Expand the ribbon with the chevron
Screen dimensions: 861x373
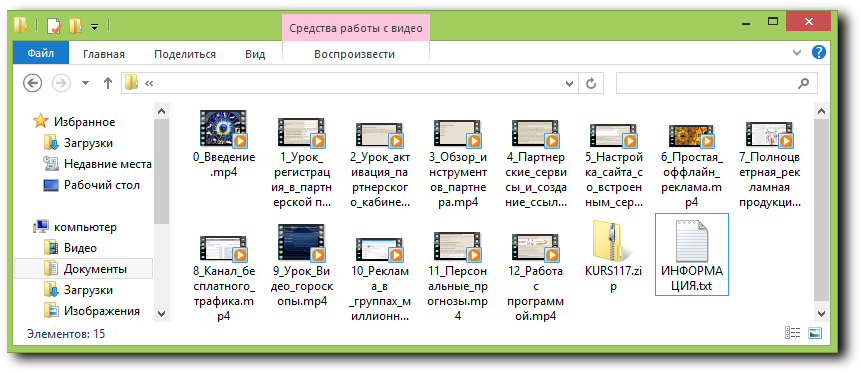pos(797,53)
